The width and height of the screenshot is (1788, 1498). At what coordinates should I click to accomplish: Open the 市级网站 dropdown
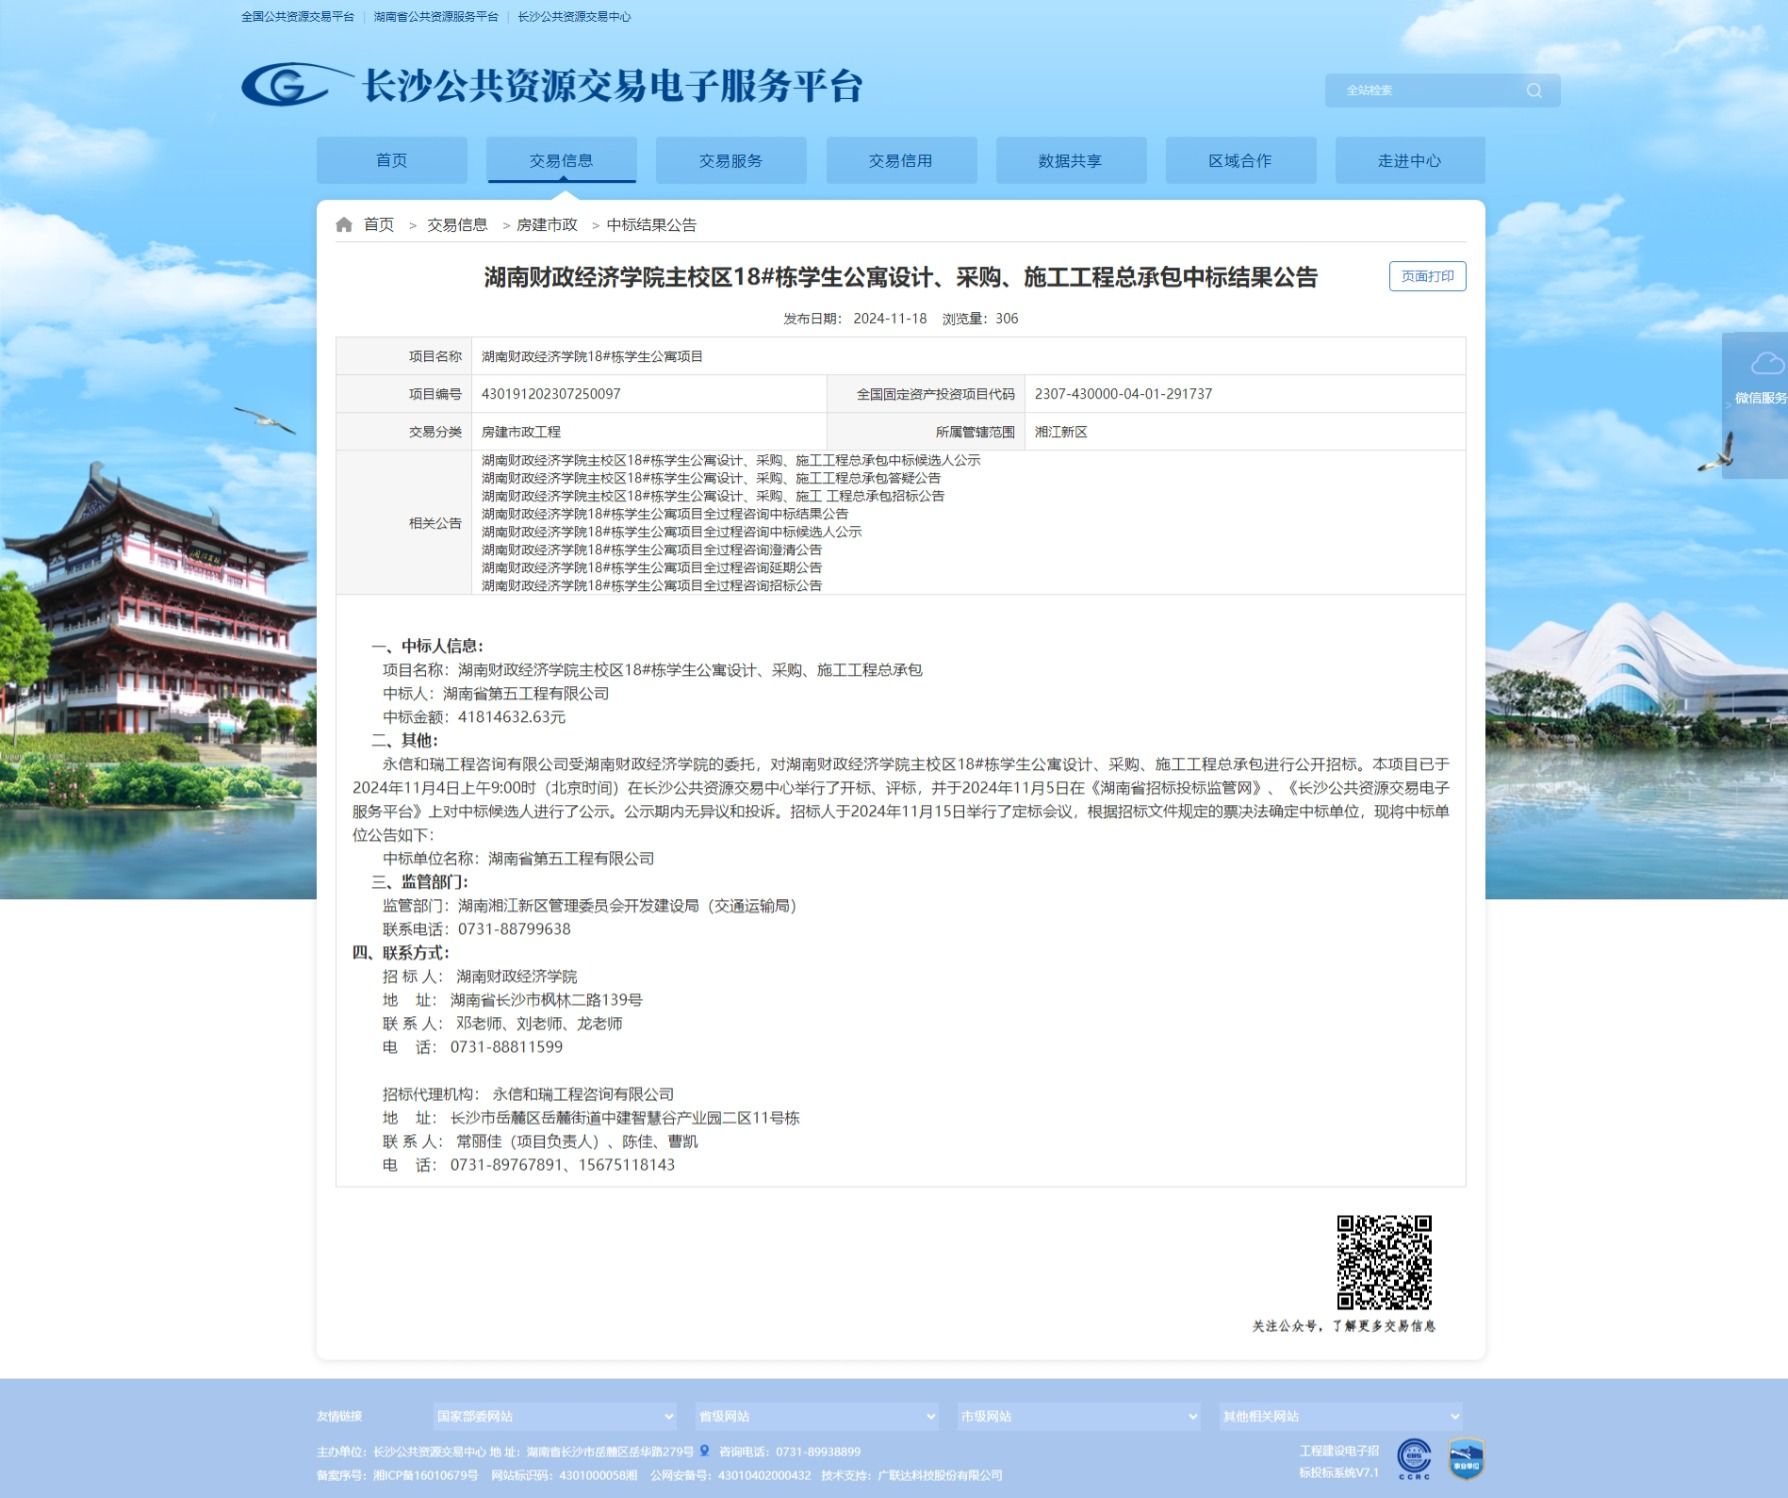pos(1078,1416)
